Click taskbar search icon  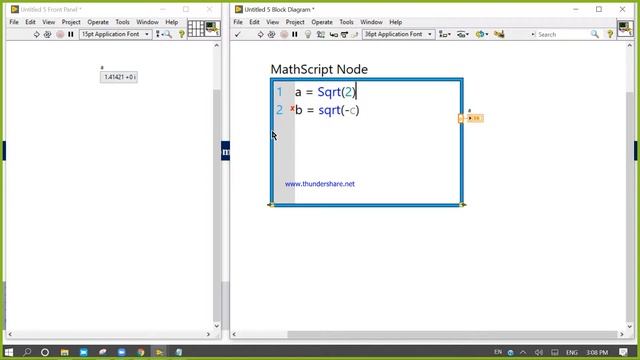(27, 352)
